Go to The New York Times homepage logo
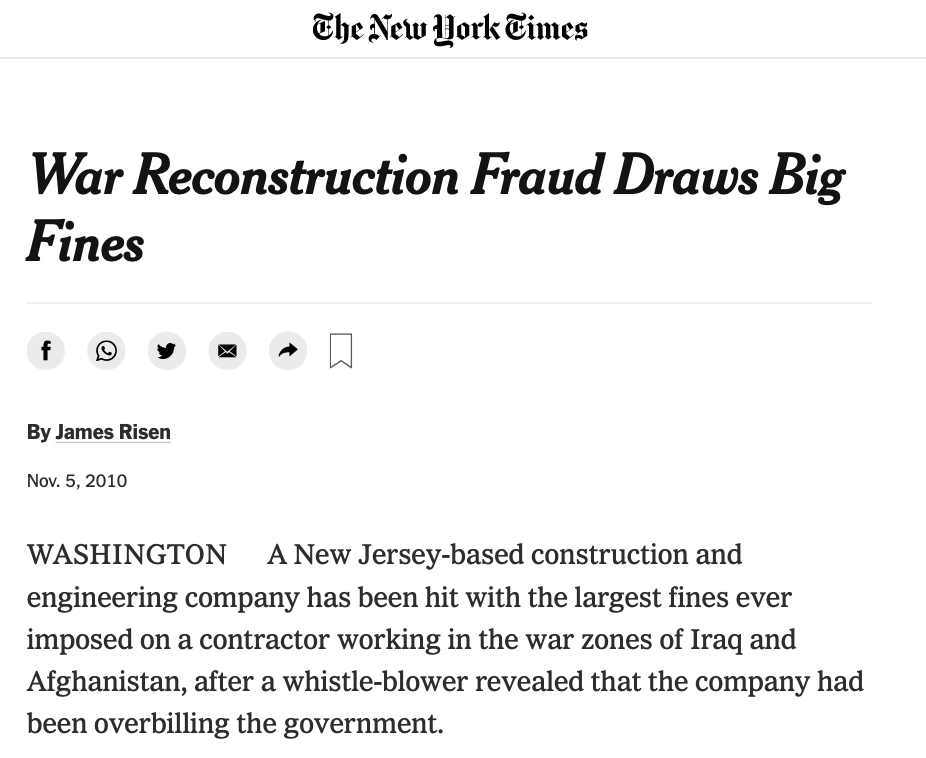926x758 pixels. click(450, 28)
